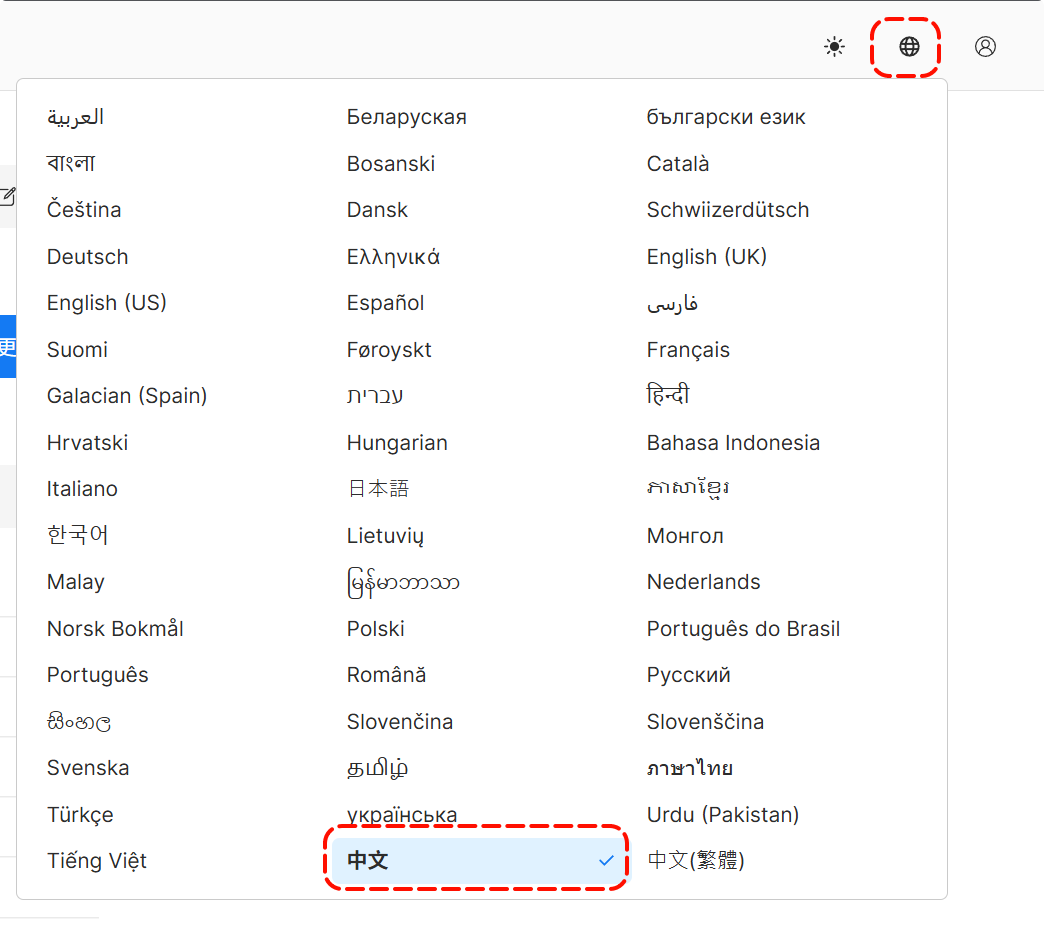
Task: Pick Español from the language menu
Action: [386, 303]
